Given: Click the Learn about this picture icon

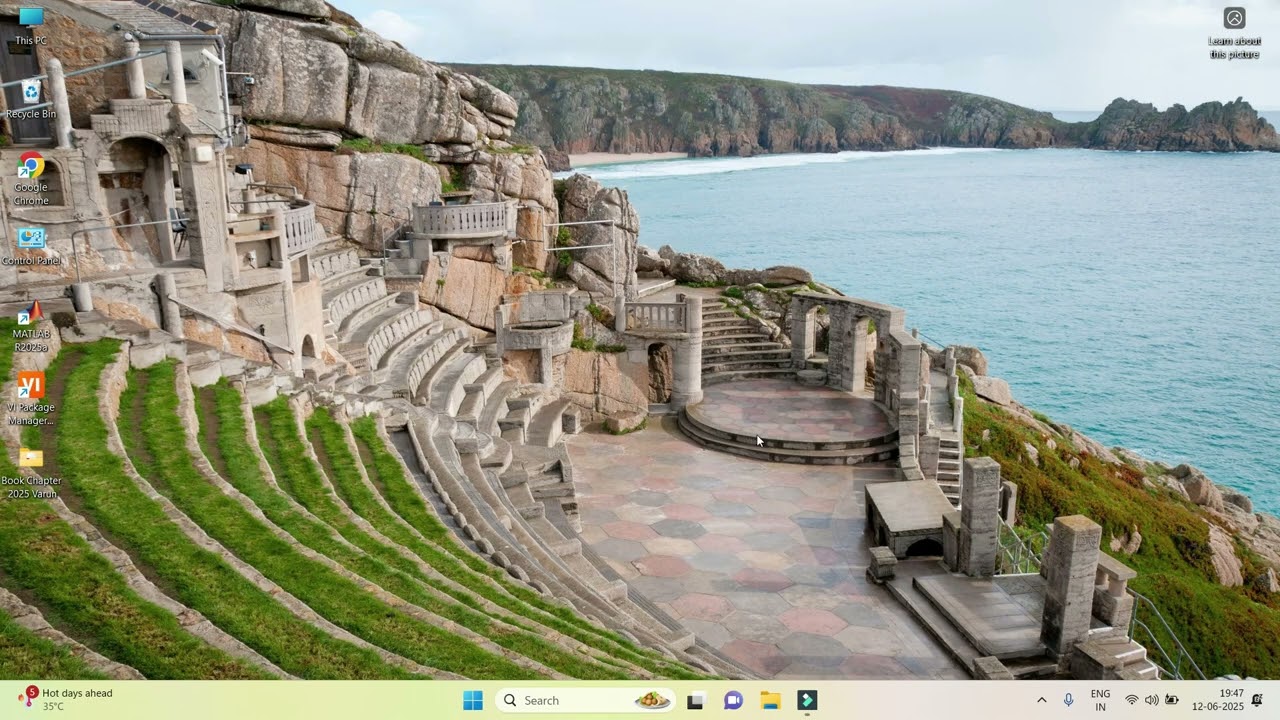Looking at the screenshot, I should (x=1234, y=33).
